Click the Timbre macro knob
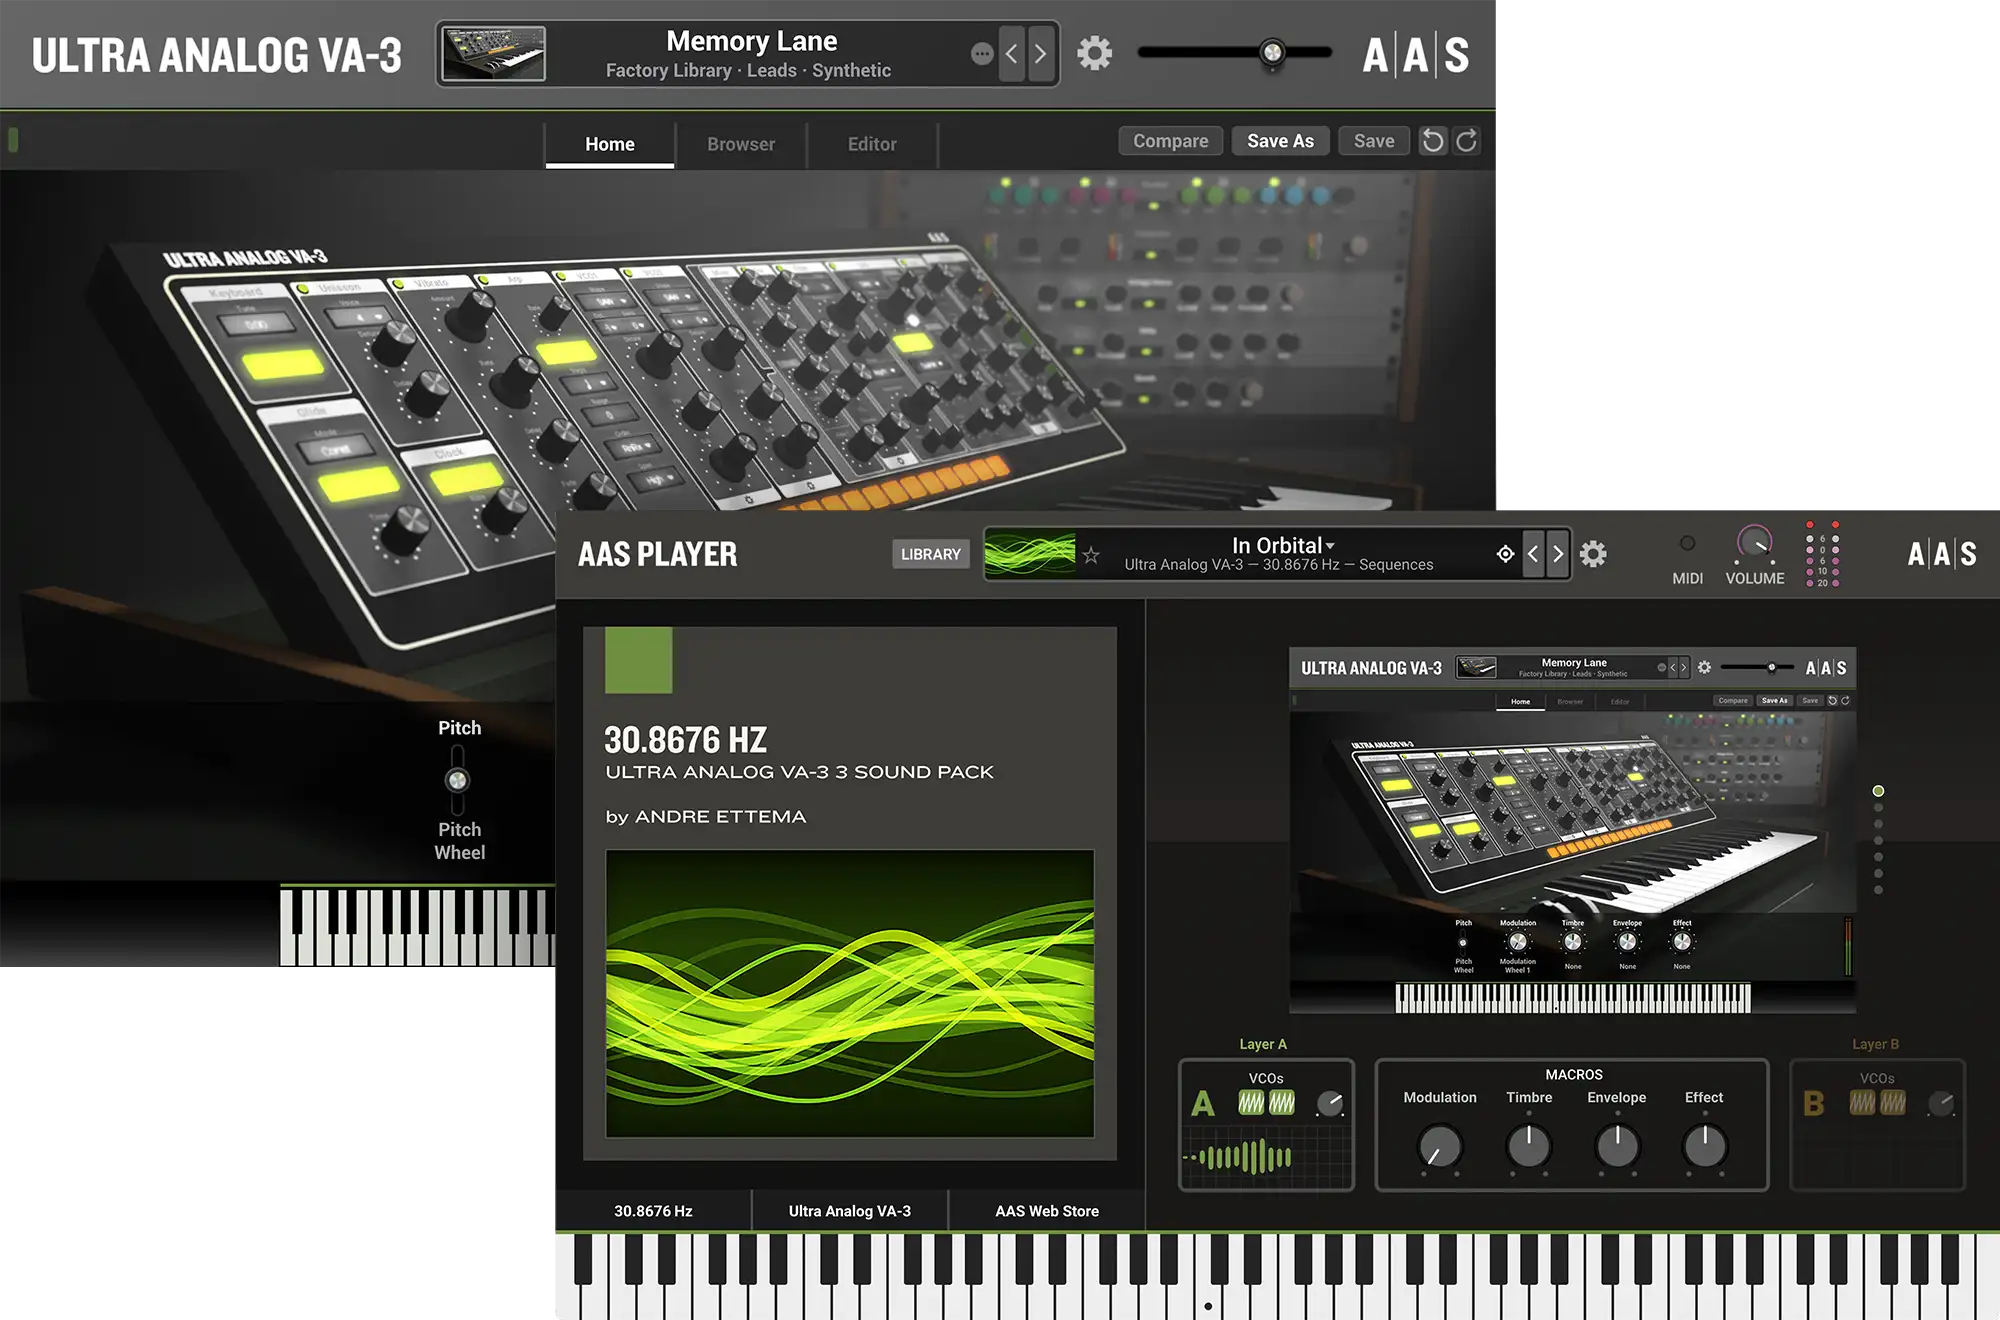This screenshot has width=2000, height=1320. tap(1529, 1146)
